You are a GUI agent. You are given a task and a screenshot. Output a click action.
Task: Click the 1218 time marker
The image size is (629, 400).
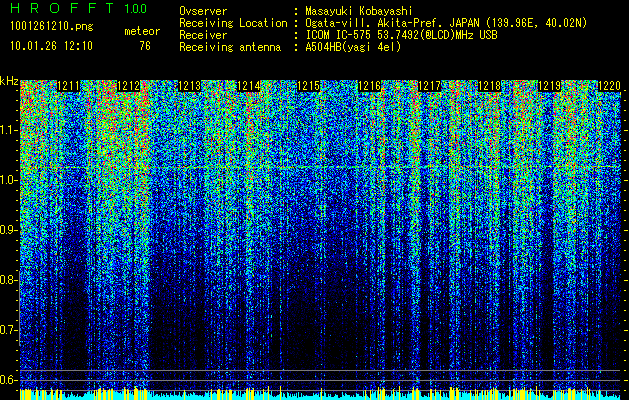click(489, 86)
